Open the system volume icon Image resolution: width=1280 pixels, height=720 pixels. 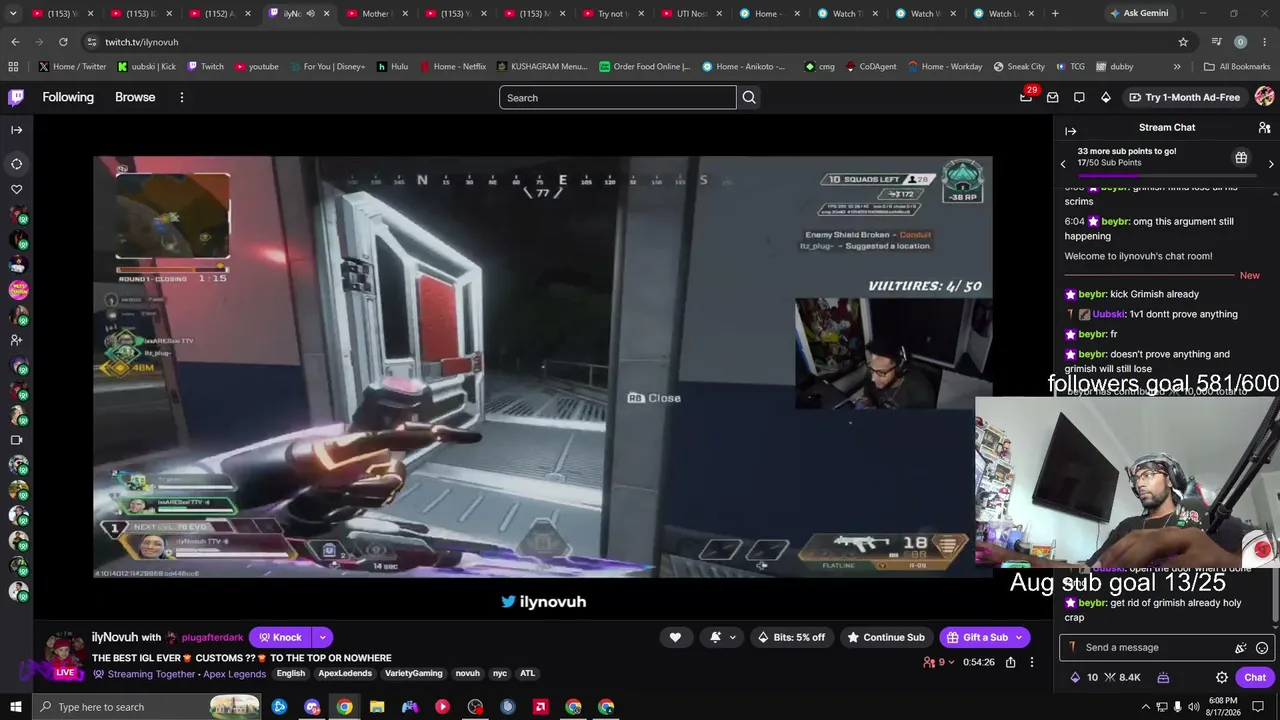click(1193, 707)
